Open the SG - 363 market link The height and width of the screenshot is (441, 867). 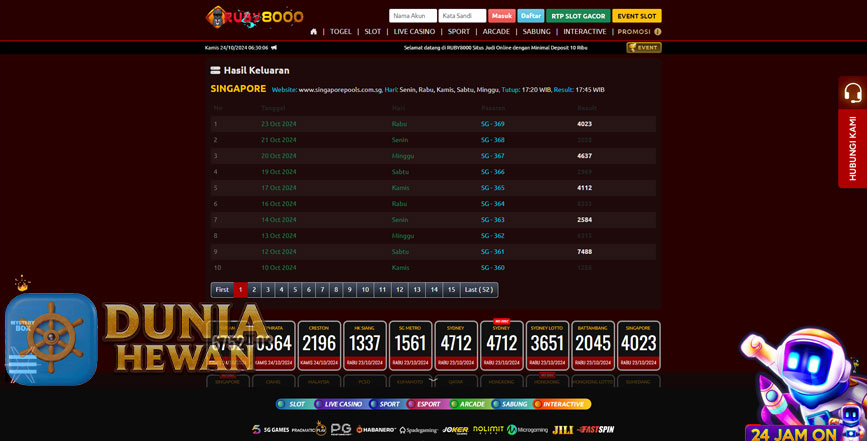pyautogui.click(x=492, y=219)
